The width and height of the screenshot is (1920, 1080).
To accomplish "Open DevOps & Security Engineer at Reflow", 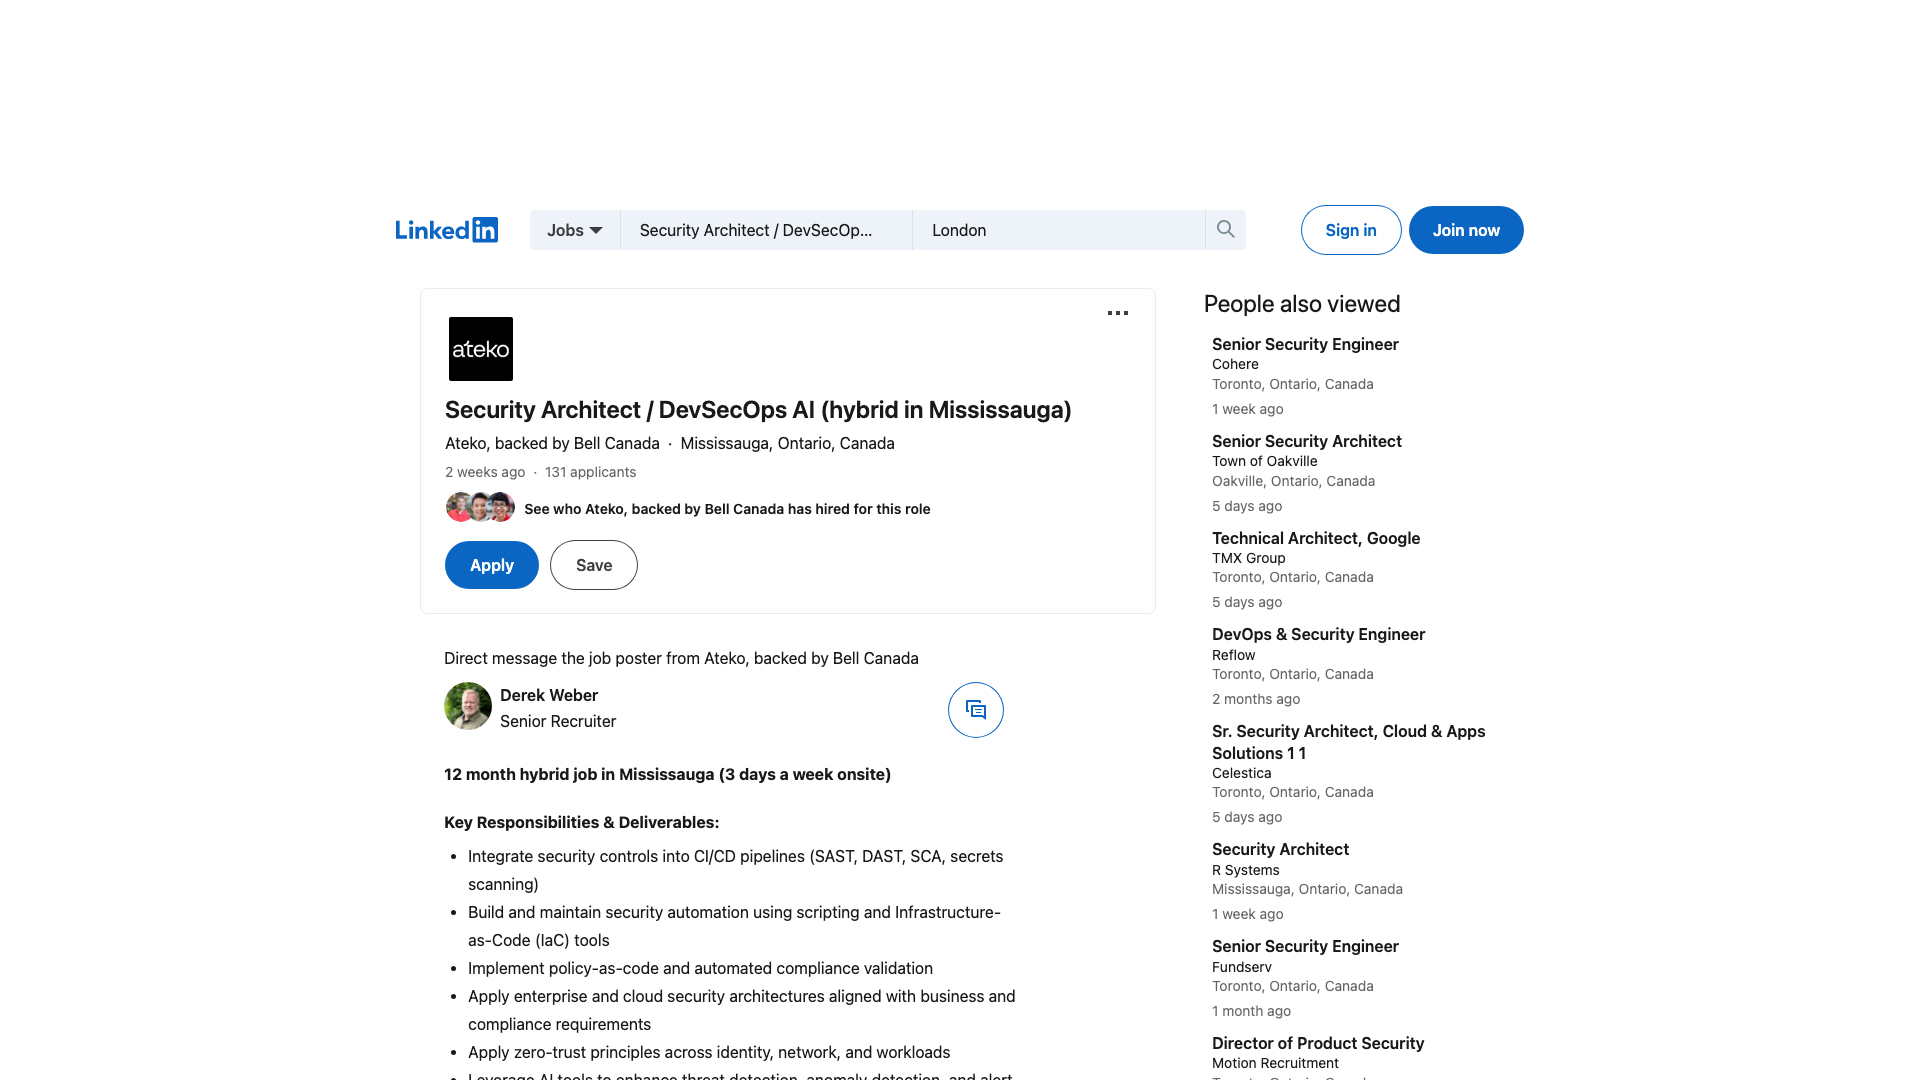I will (x=1318, y=634).
